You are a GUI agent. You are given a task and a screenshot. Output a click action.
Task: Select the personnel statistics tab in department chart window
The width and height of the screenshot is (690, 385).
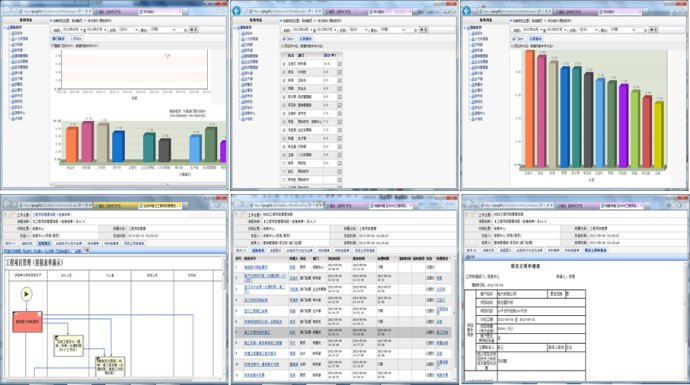76,39
